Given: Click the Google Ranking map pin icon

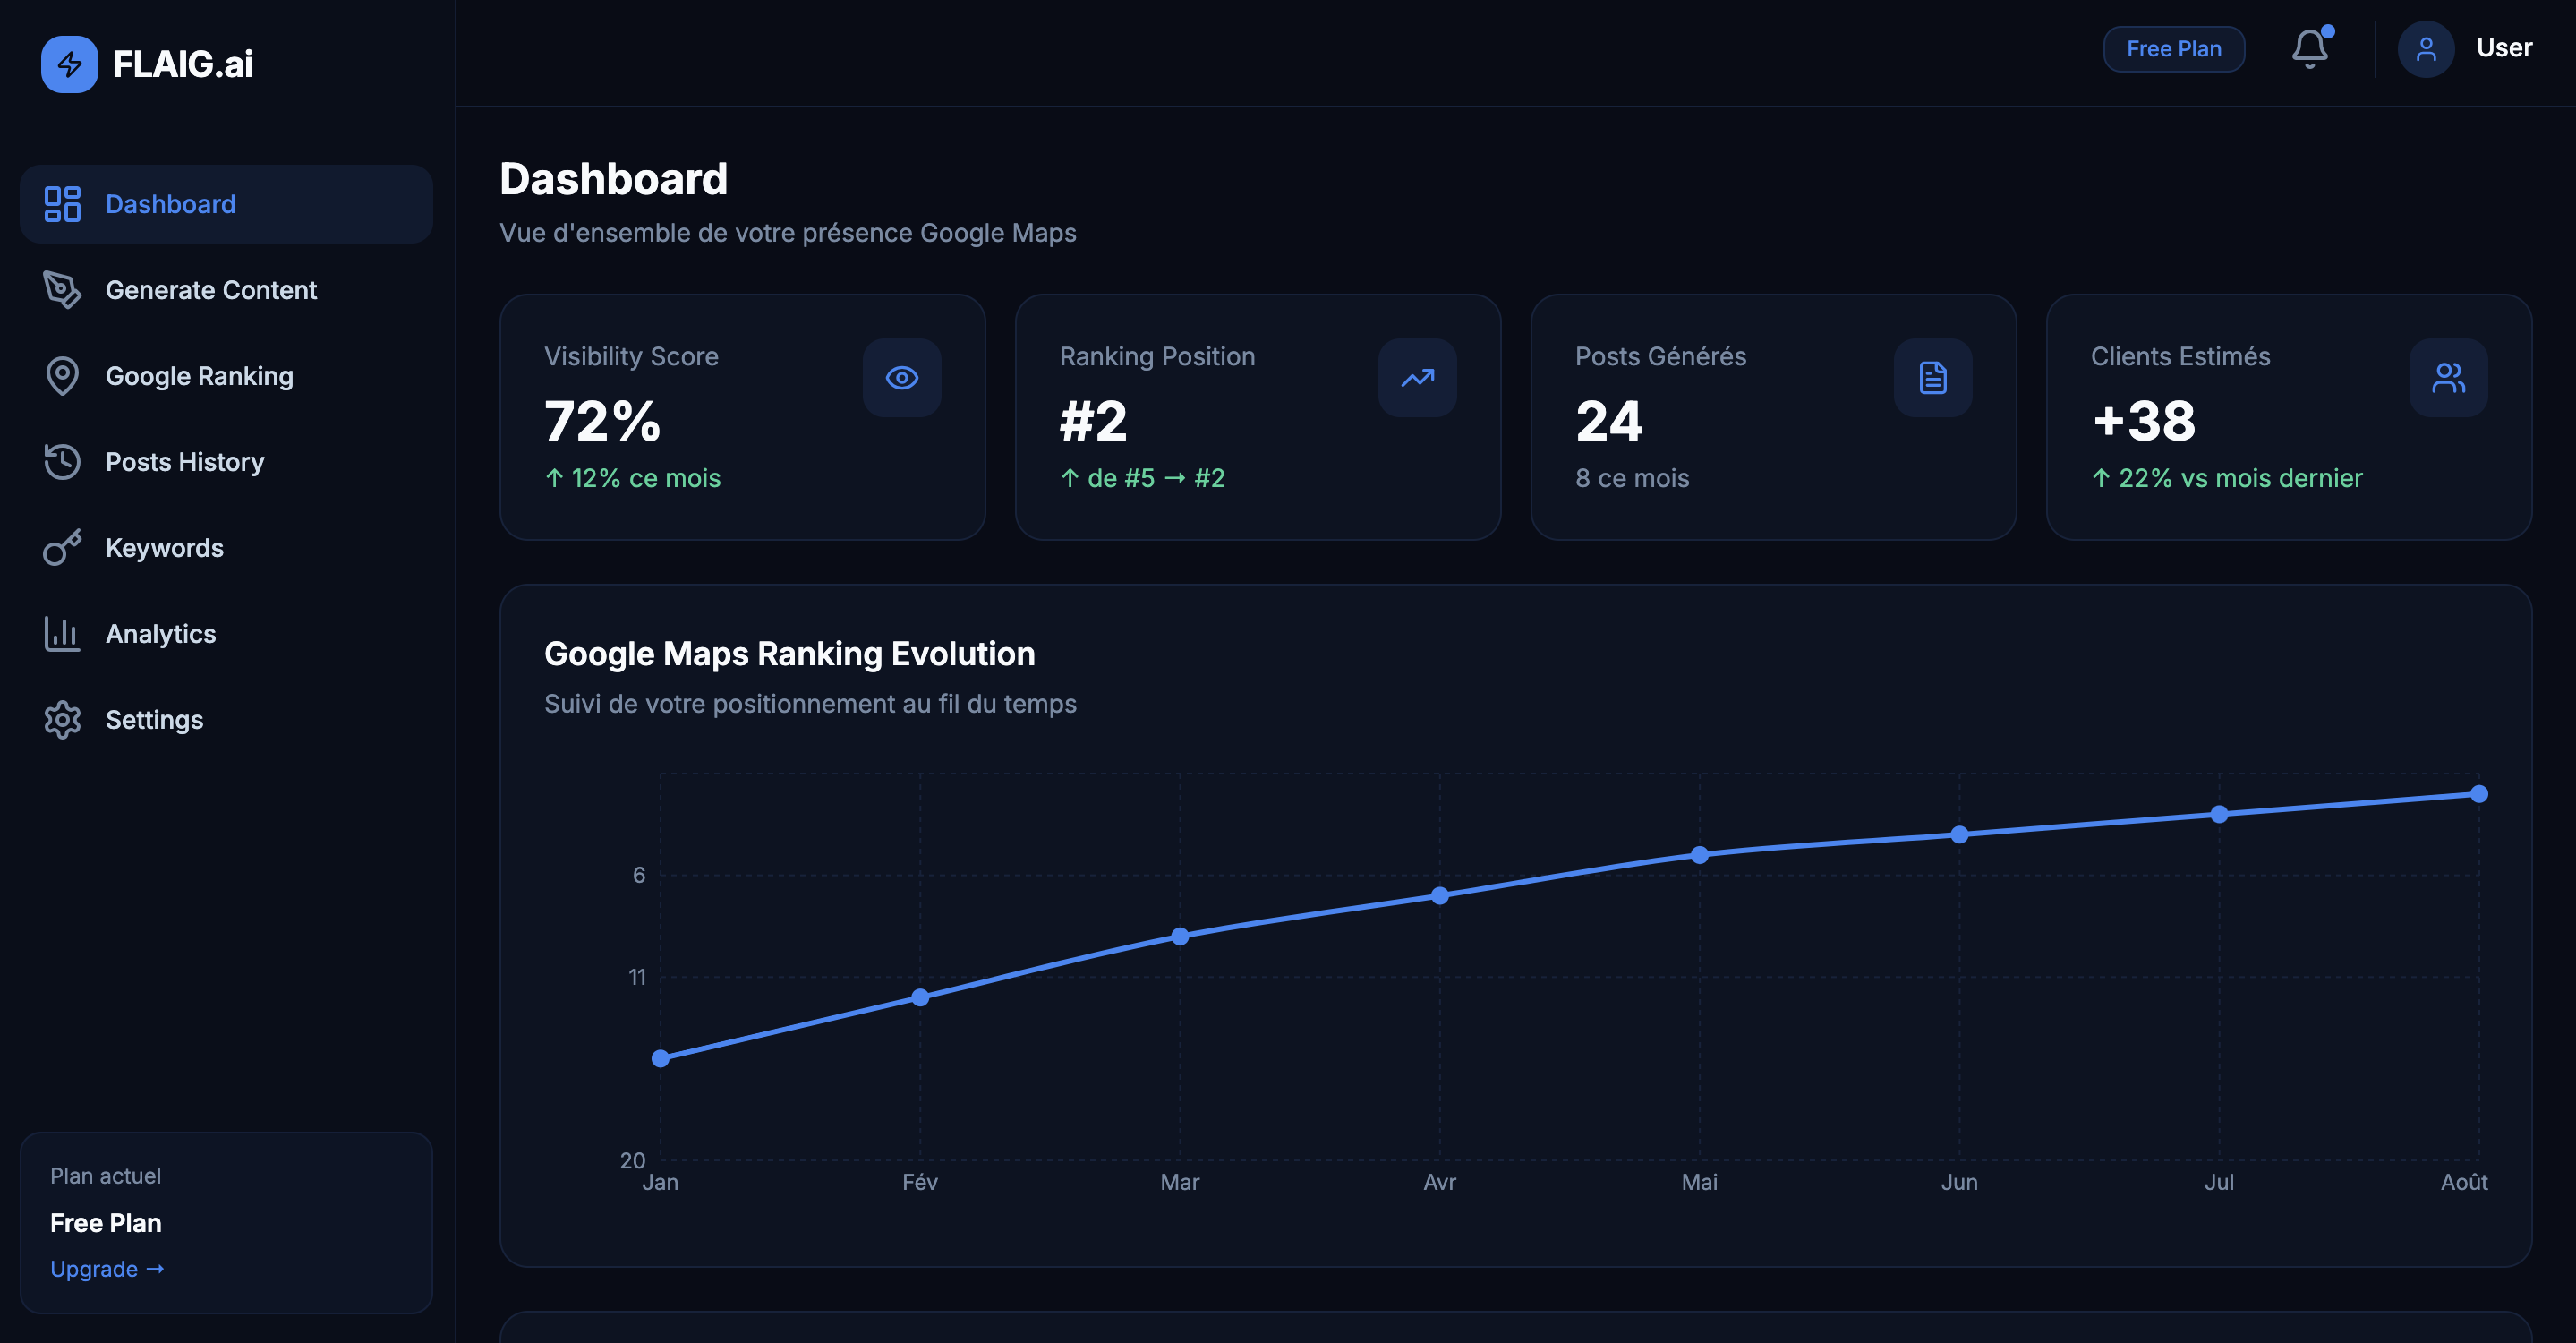Looking at the screenshot, I should [62, 376].
